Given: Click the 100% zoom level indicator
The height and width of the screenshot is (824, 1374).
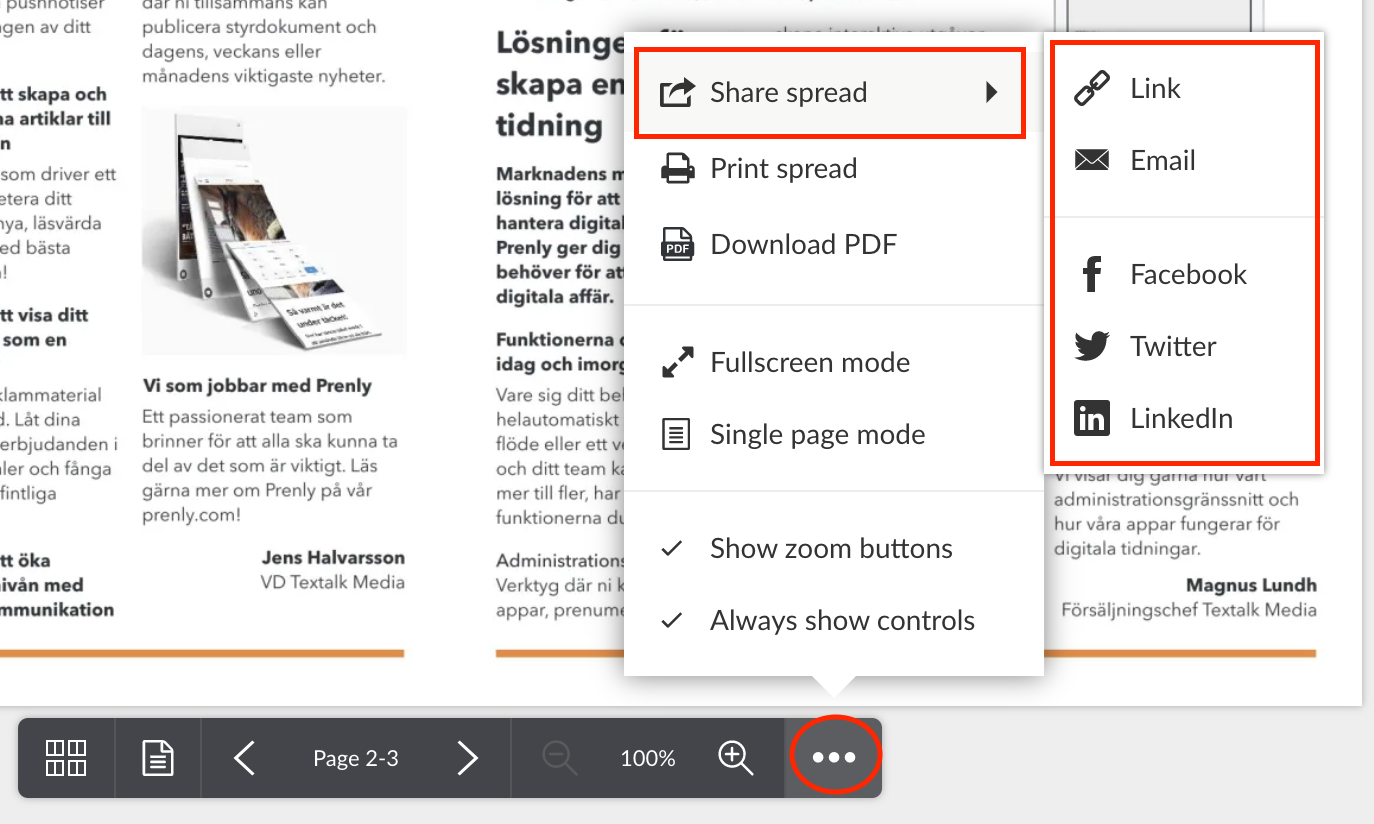Looking at the screenshot, I should click(x=648, y=758).
